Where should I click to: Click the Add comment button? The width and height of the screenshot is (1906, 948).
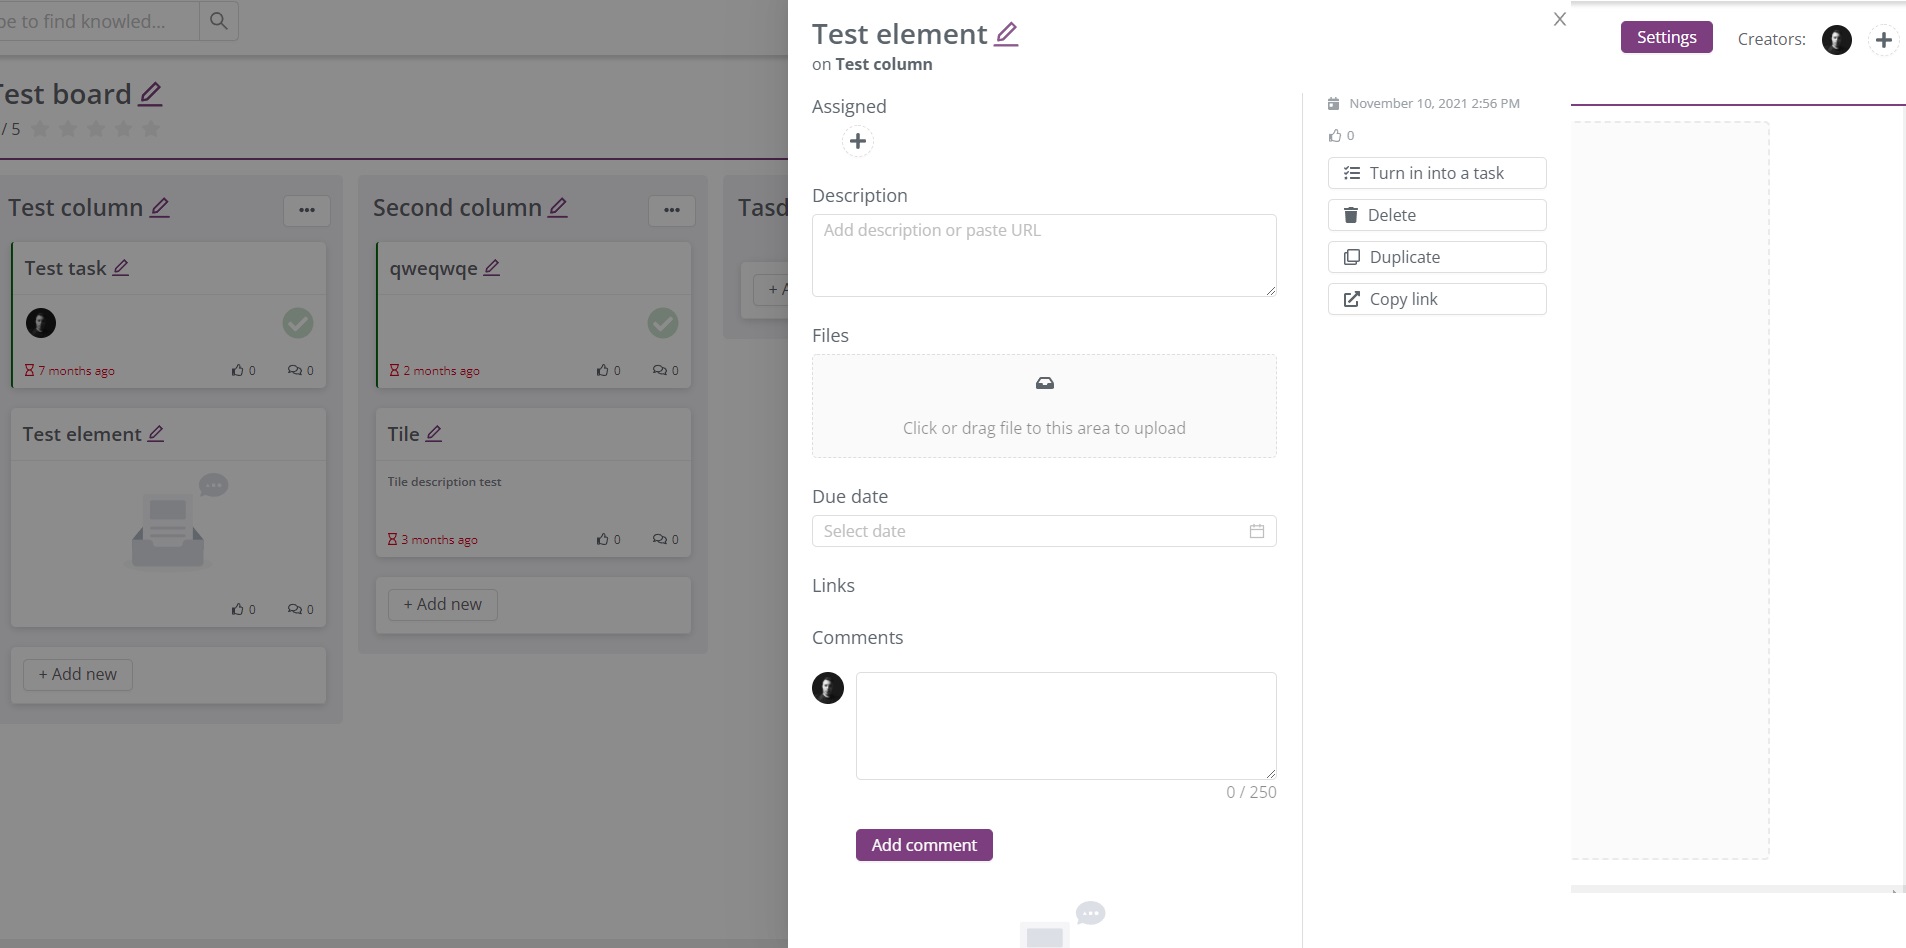coord(923,845)
